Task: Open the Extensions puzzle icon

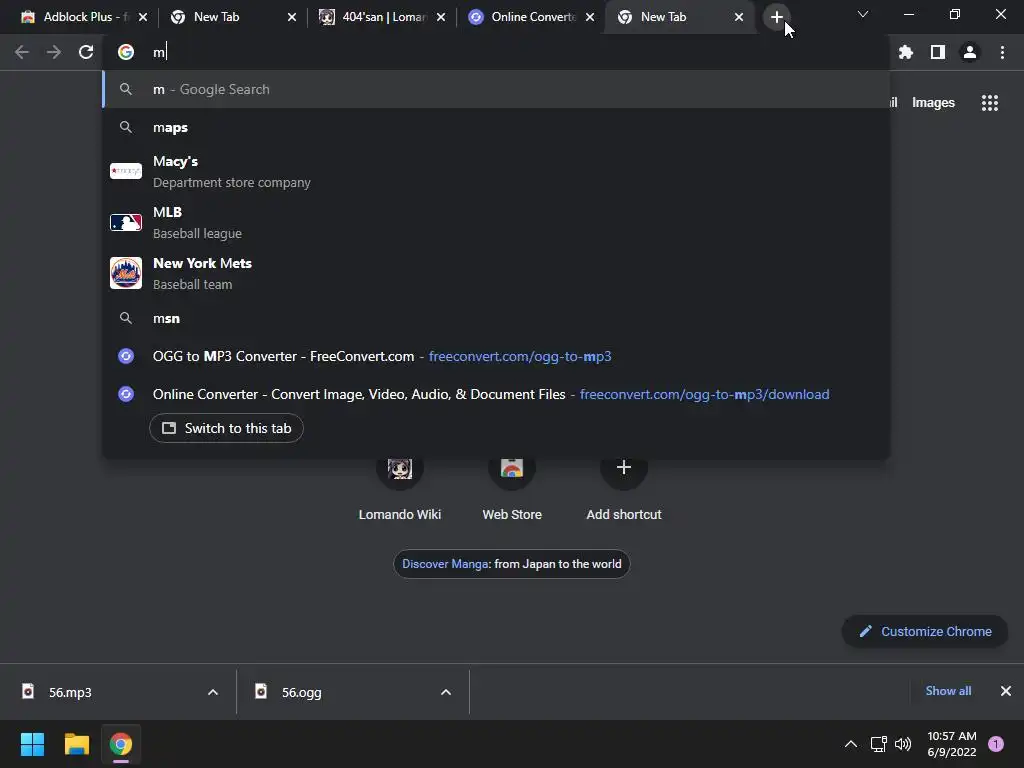Action: click(906, 52)
